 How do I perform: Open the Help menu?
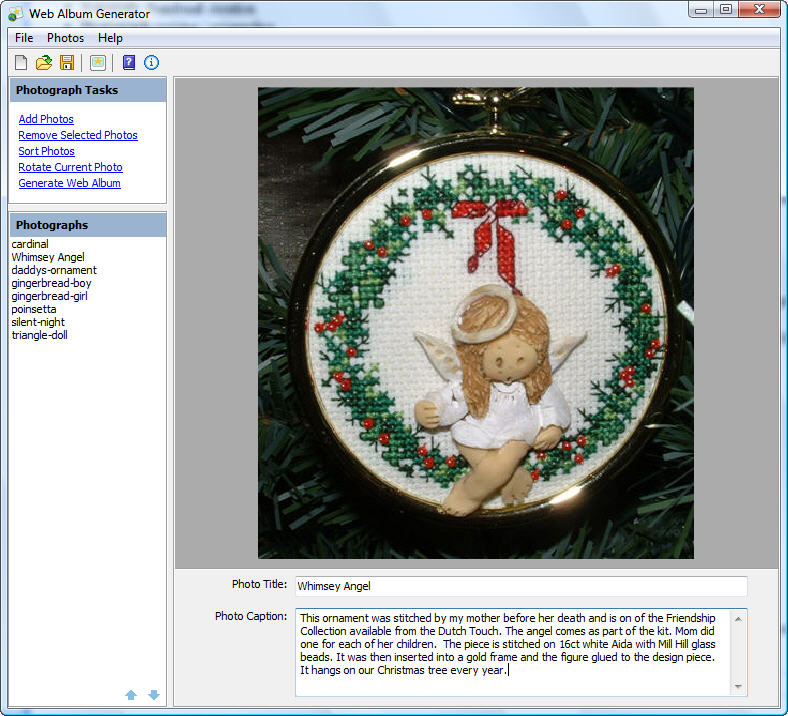[110, 38]
